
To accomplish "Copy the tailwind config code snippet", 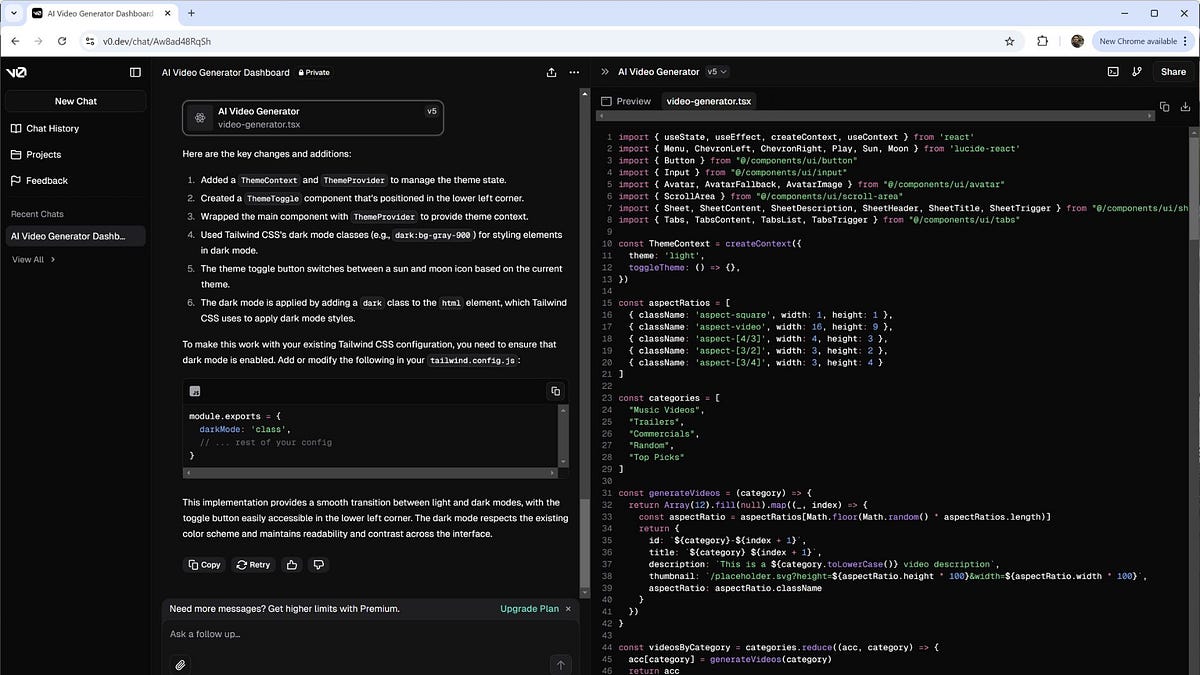I will [555, 391].
